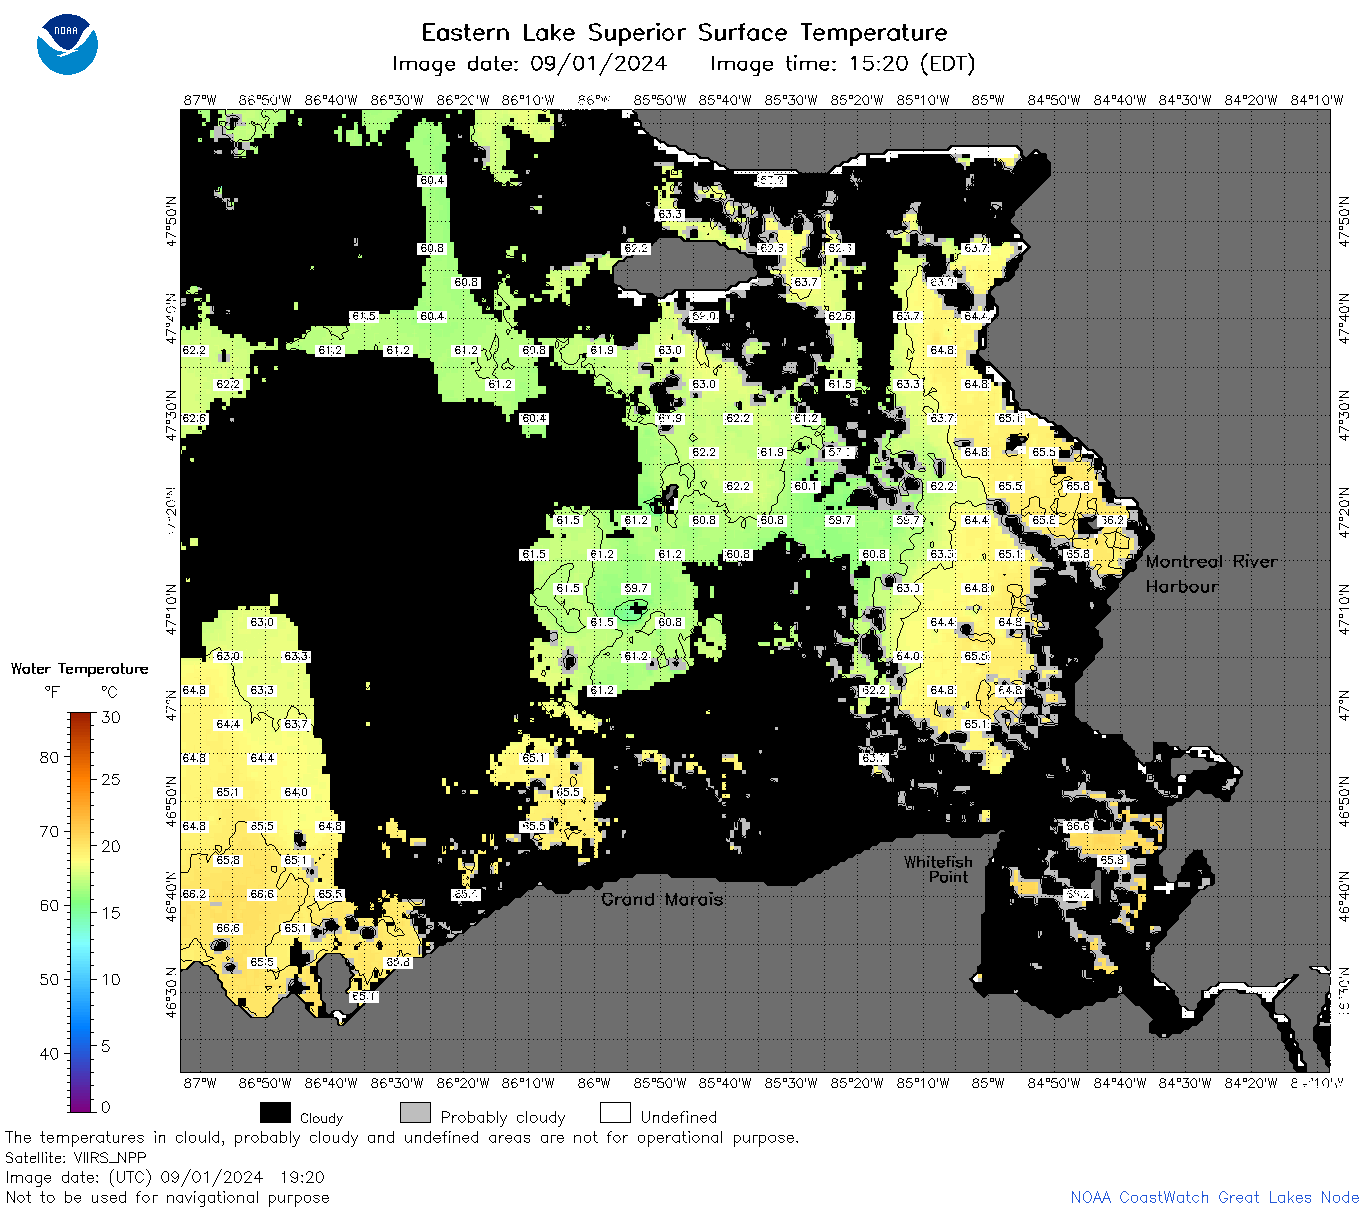This screenshot has height=1213, width=1370.
Task: Click the 'Cloudy' legend label text
Action: click(x=321, y=1118)
